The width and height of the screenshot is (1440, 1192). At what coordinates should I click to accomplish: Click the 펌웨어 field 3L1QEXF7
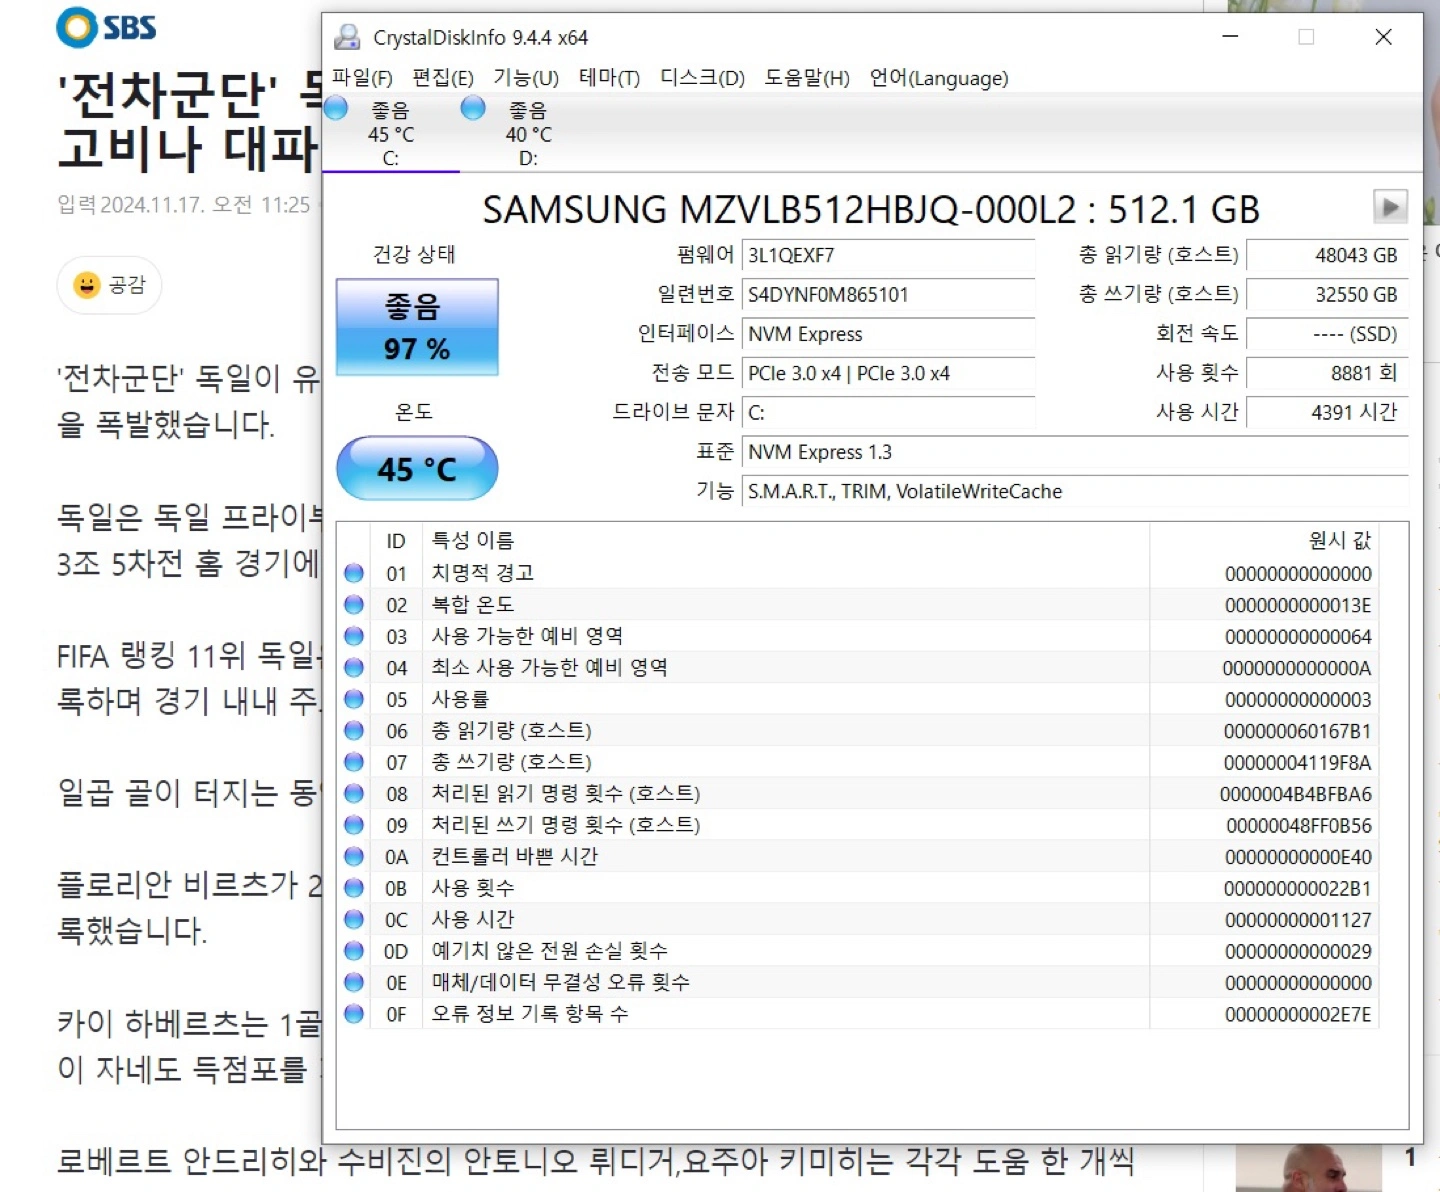pyautogui.click(x=888, y=255)
